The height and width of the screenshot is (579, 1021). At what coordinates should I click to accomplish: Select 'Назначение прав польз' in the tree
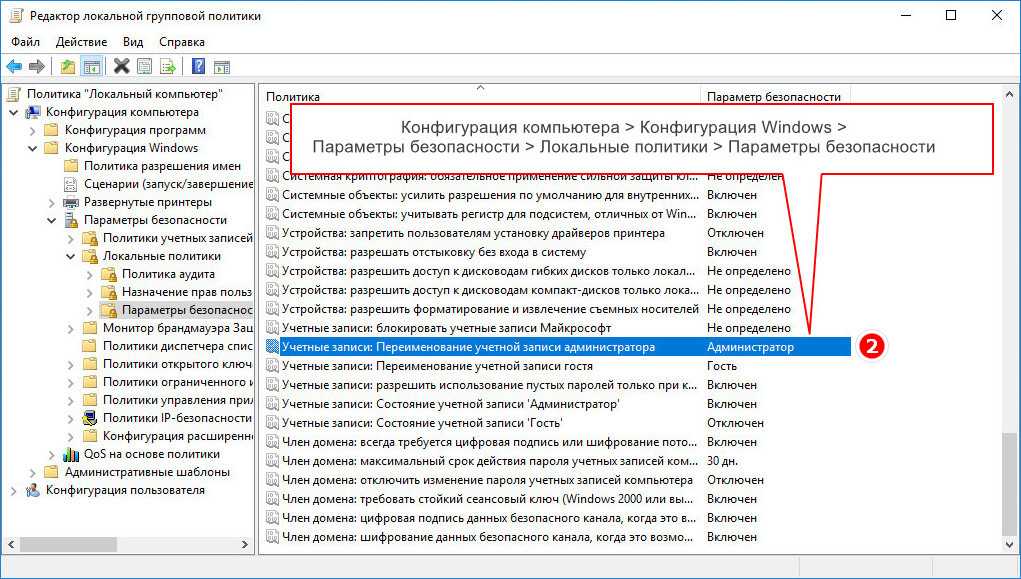tap(188, 292)
